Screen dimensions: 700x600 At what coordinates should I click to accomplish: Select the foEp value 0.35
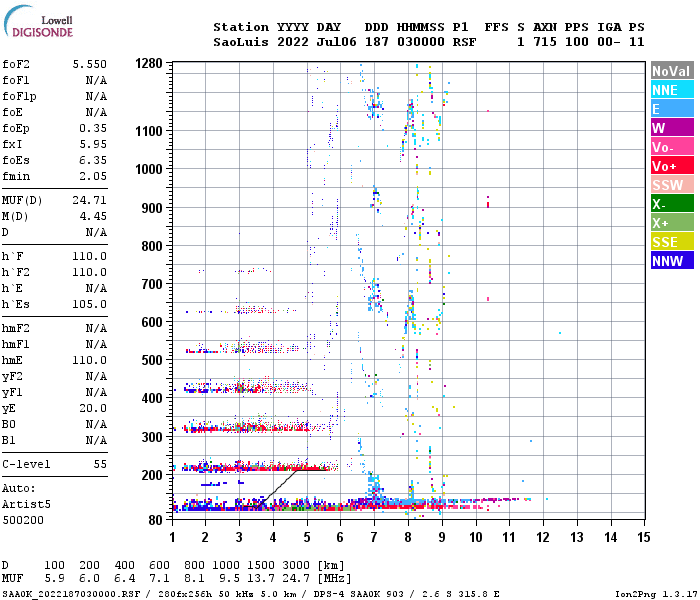[x=93, y=128]
